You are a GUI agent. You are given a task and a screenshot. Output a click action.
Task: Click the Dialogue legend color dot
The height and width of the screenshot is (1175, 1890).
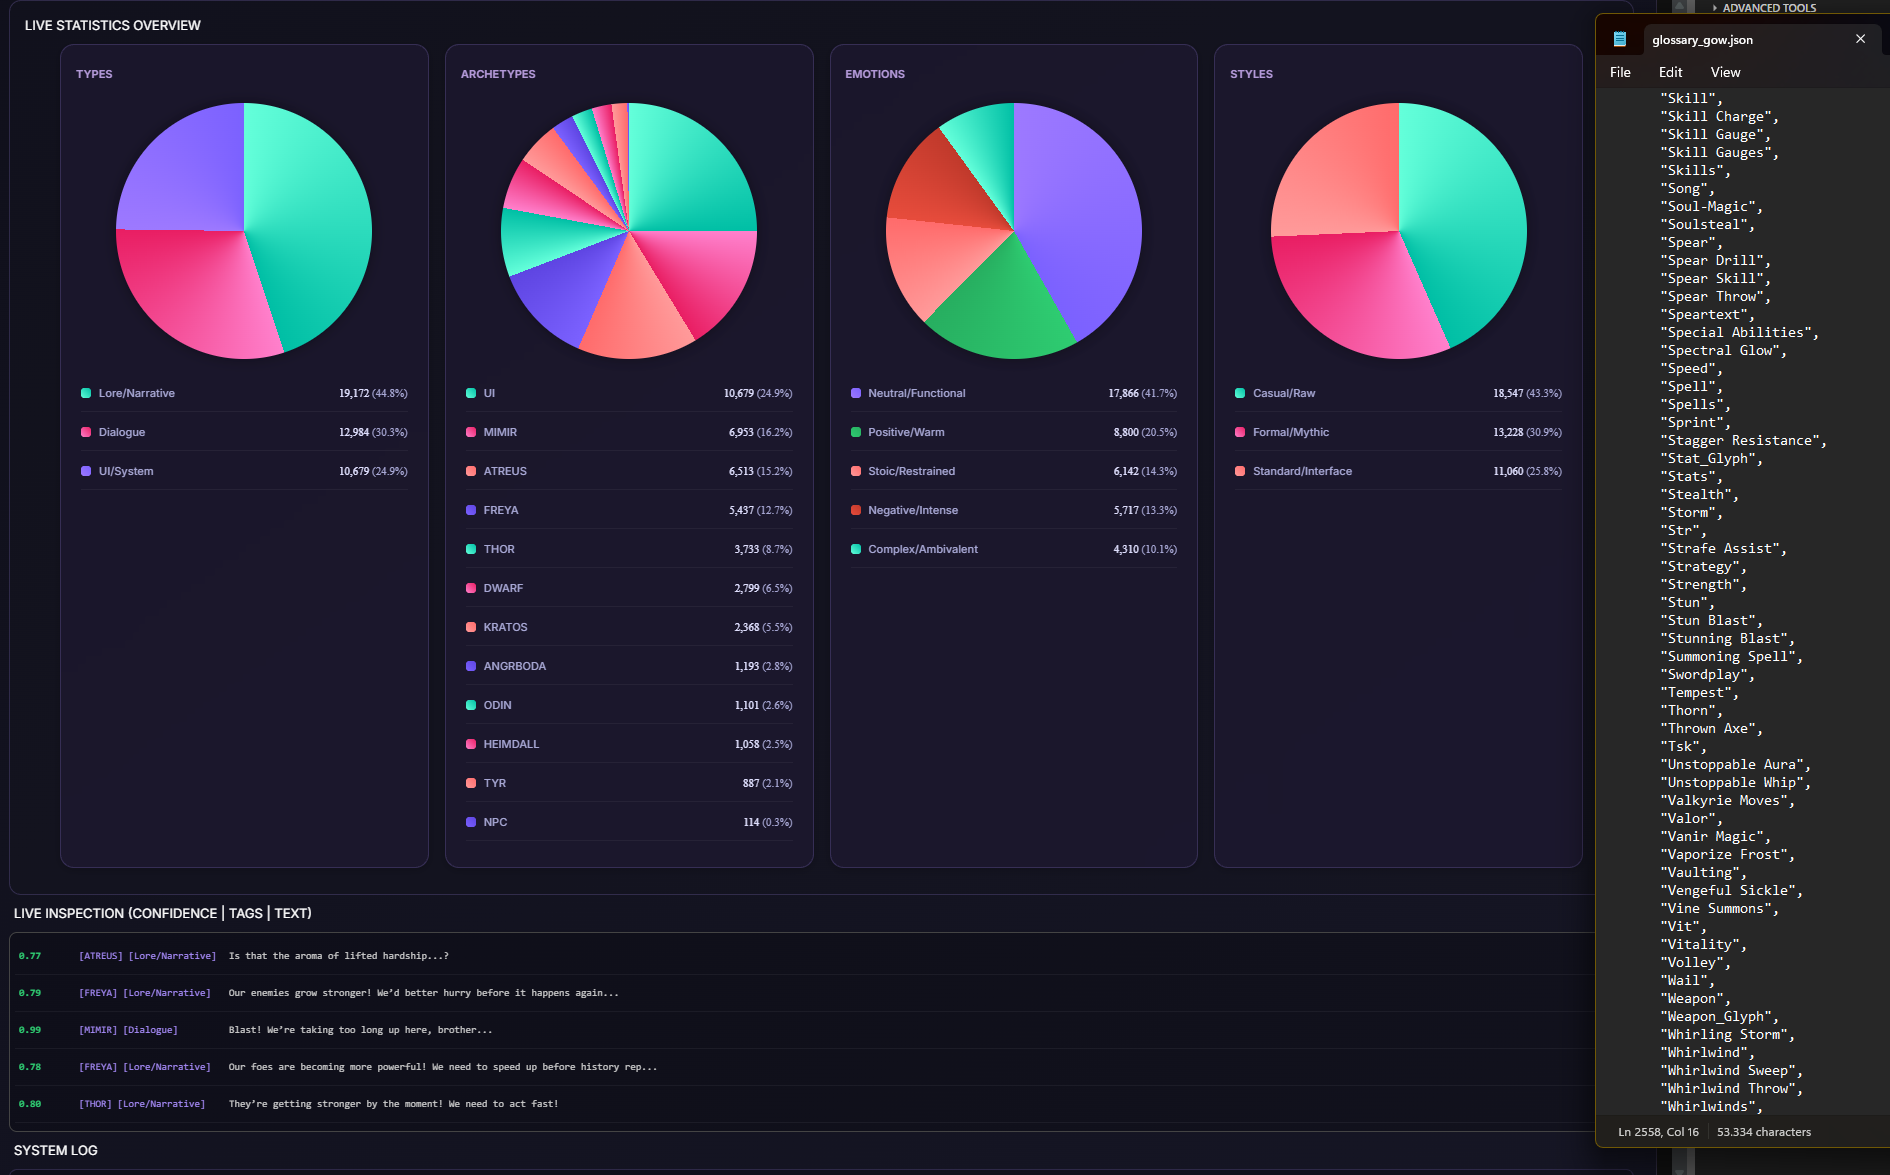86,432
